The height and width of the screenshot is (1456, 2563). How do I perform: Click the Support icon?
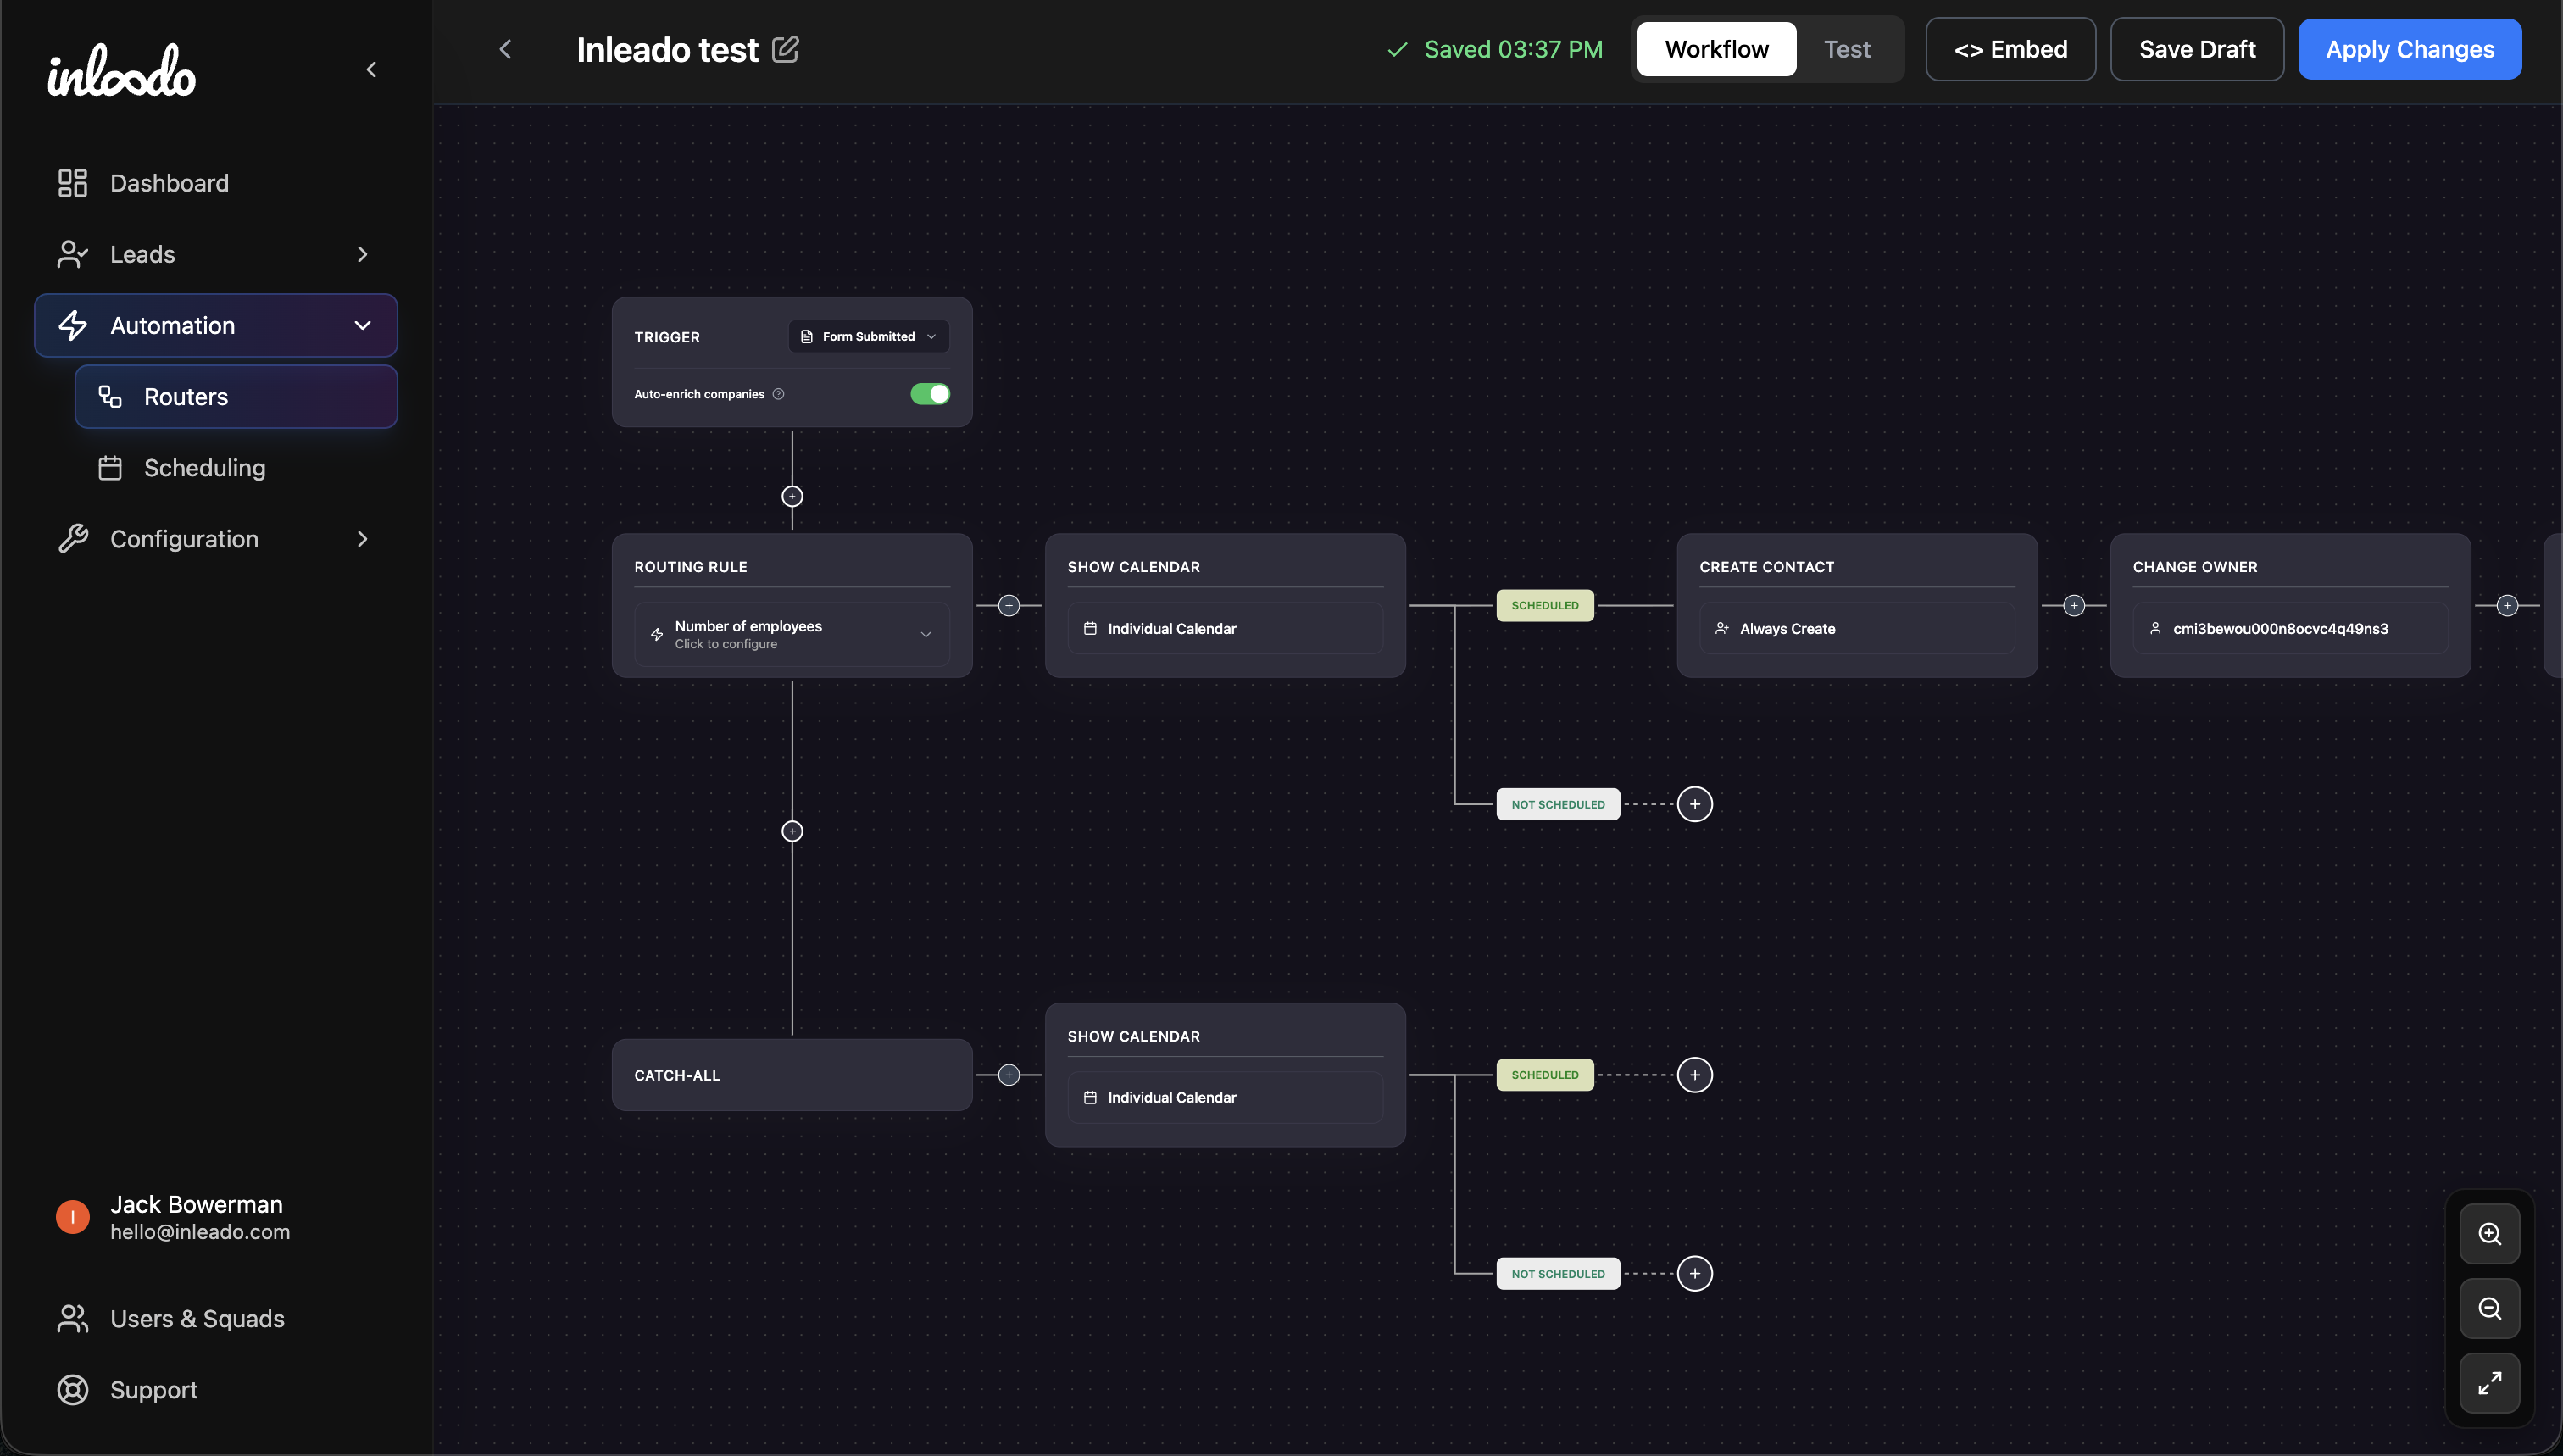tap(71, 1389)
